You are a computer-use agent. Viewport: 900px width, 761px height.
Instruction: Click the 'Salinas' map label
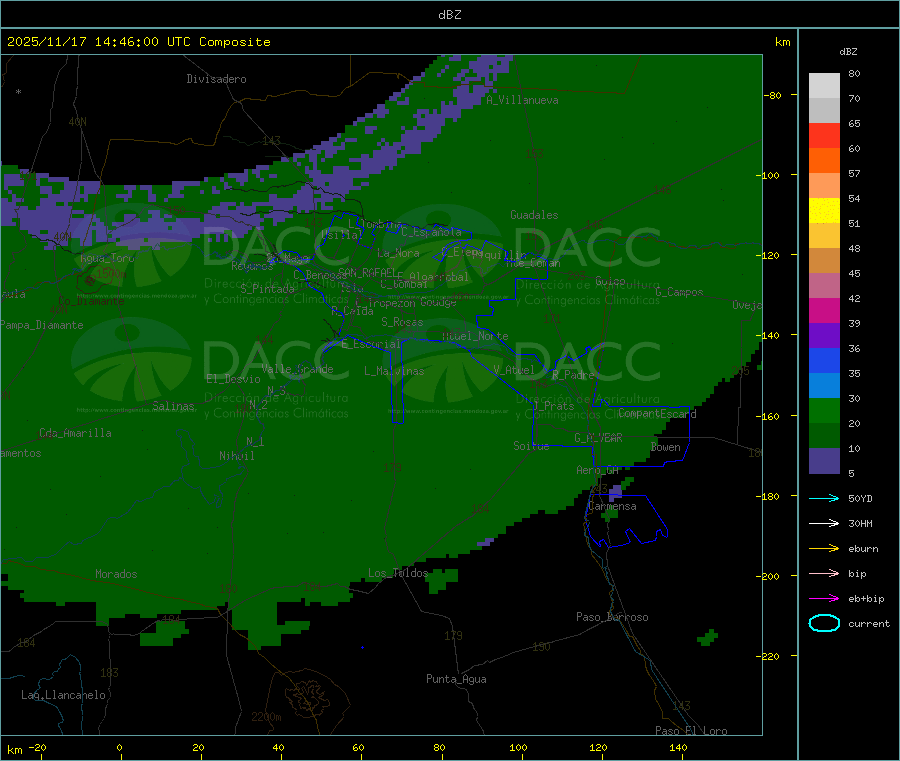click(x=173, y=406)
